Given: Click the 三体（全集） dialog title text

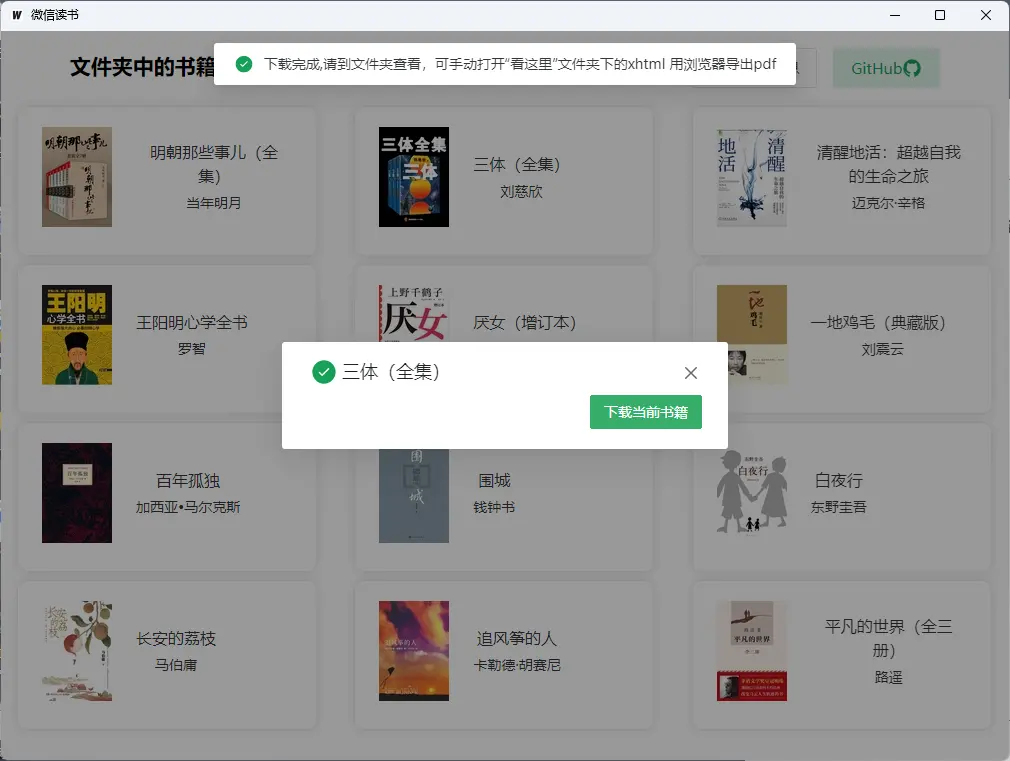Looking at the screenshot, I should pyautogui.click(x=391, y=372).
